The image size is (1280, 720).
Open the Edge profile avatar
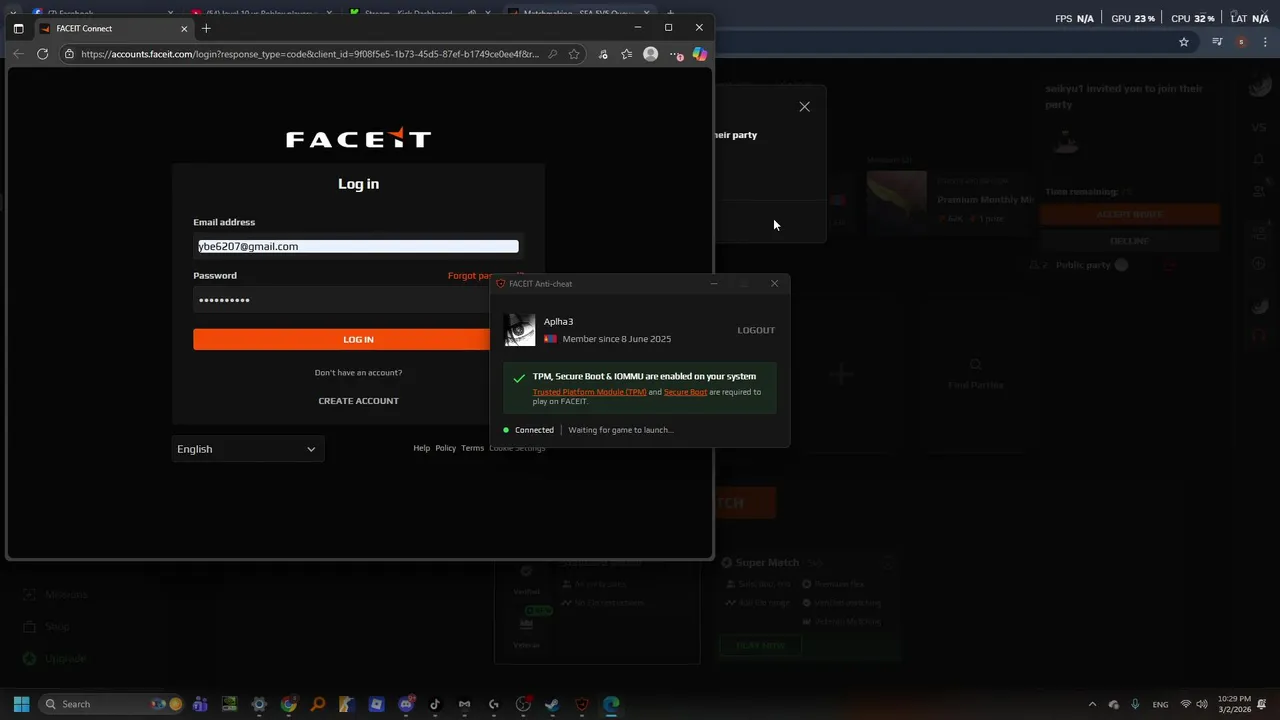click(x=651, y=54)
